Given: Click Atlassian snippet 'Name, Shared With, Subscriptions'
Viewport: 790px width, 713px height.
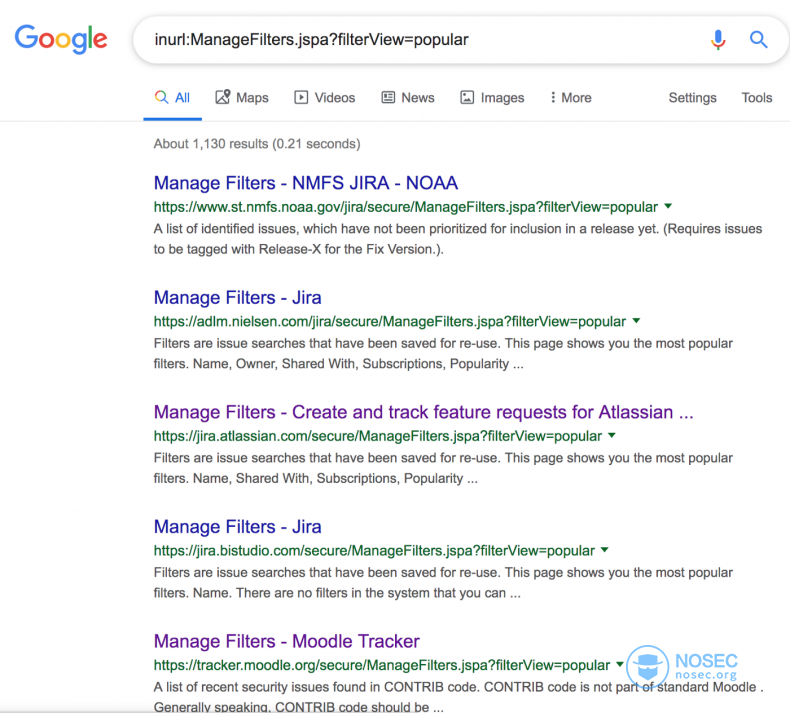Looking at the screenshot, I should coord(443,468).
